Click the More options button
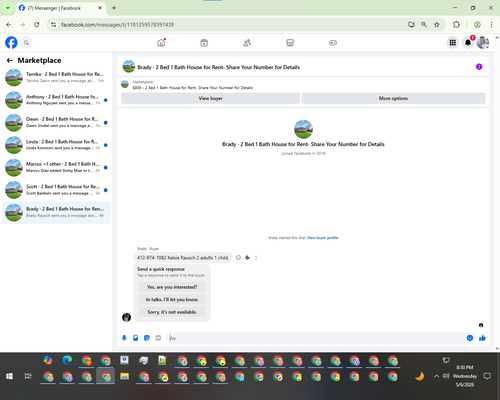This screenshot has height=400, width=500. click(x=393, y=98)
